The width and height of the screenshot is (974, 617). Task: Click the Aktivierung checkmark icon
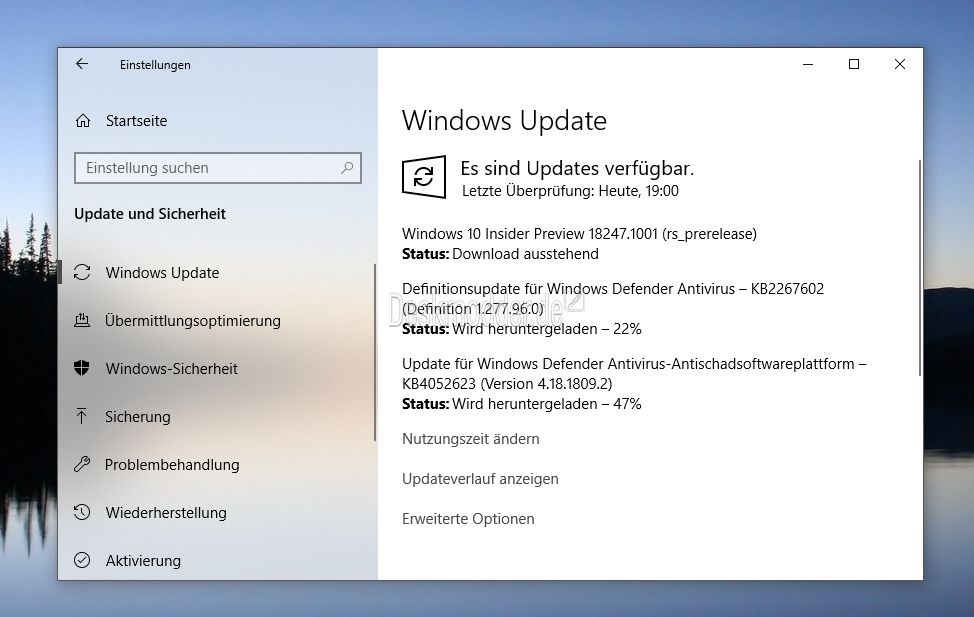pyautogui.click(x=82, y=560)
